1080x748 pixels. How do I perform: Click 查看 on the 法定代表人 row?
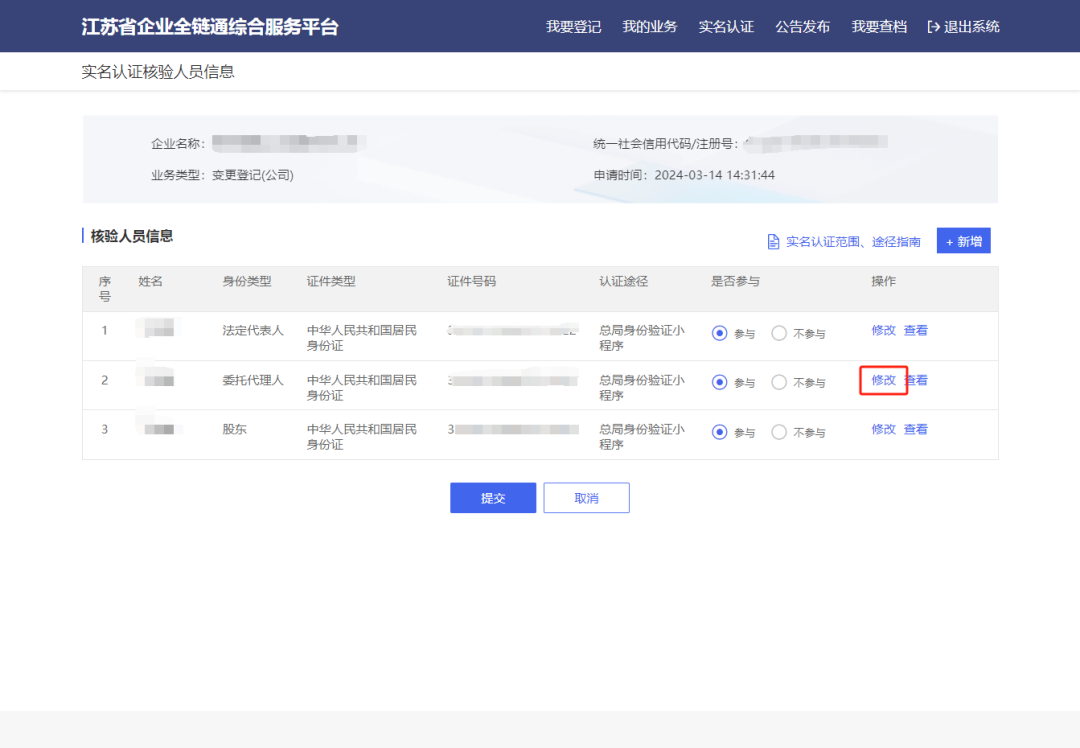point(914,329)
